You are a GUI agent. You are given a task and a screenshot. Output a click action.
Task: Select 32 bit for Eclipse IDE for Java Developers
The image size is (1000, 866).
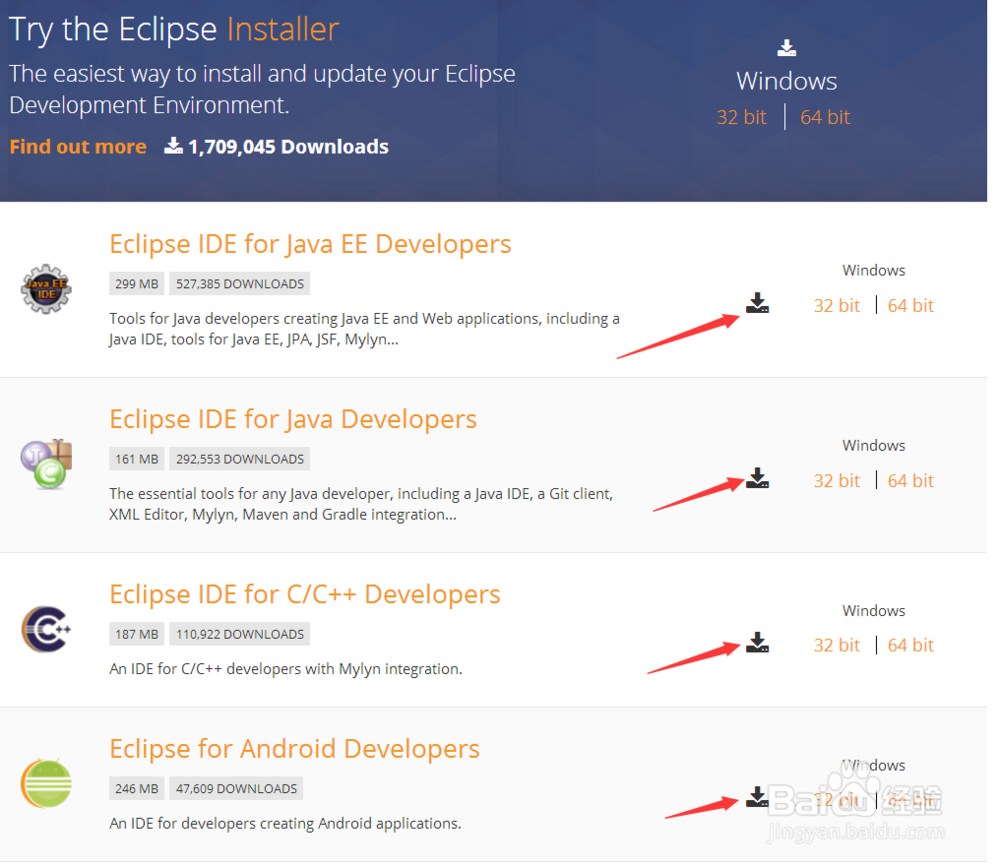tap(837, 481)
